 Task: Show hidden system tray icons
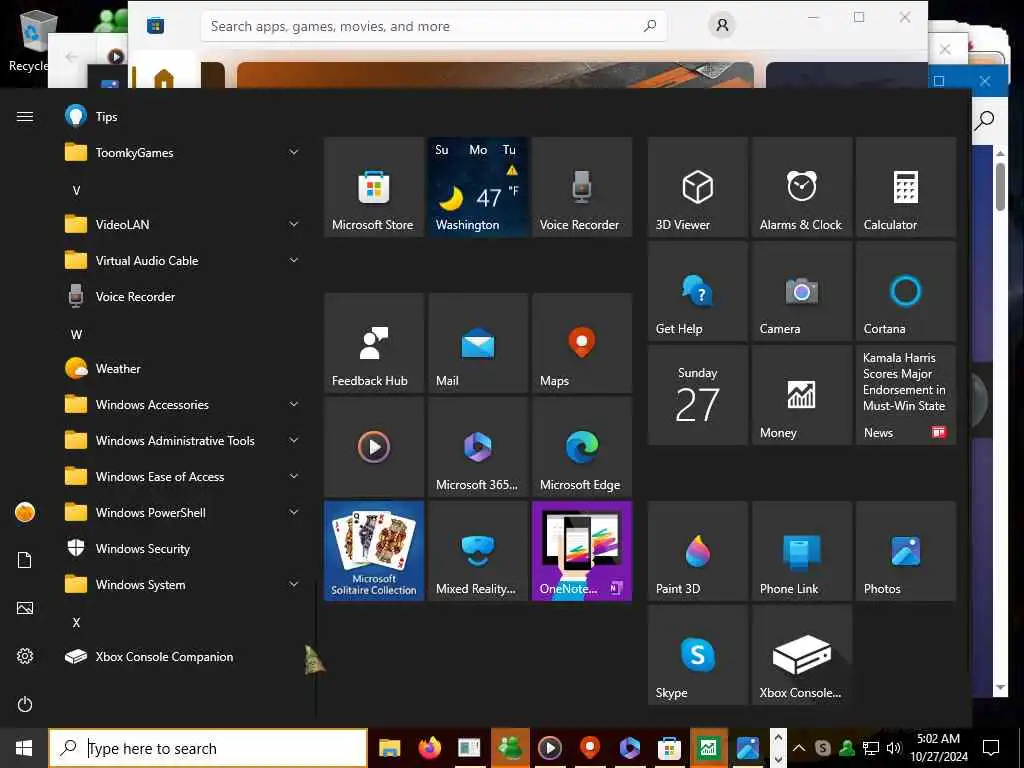(799, 748)
